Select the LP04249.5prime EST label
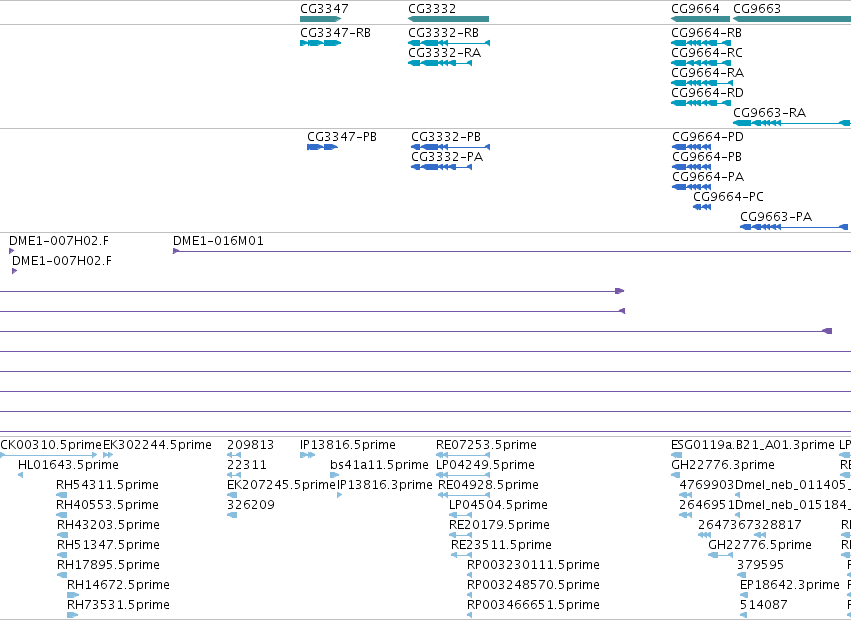851x620 pixels. tap(485, 465)
